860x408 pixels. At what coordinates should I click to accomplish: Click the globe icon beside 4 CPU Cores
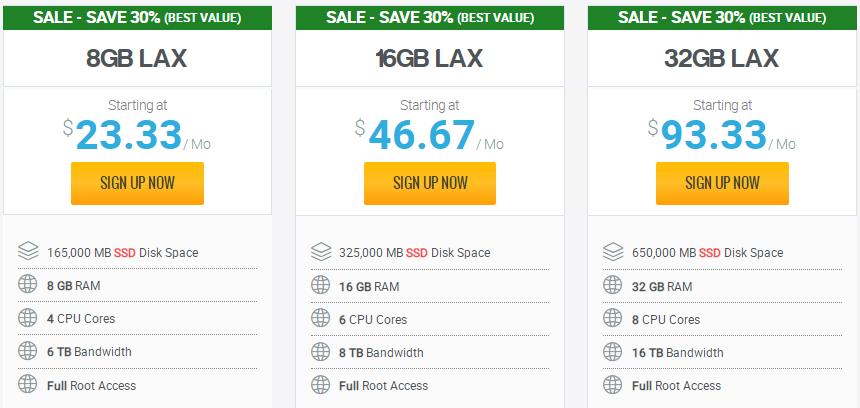28,318
